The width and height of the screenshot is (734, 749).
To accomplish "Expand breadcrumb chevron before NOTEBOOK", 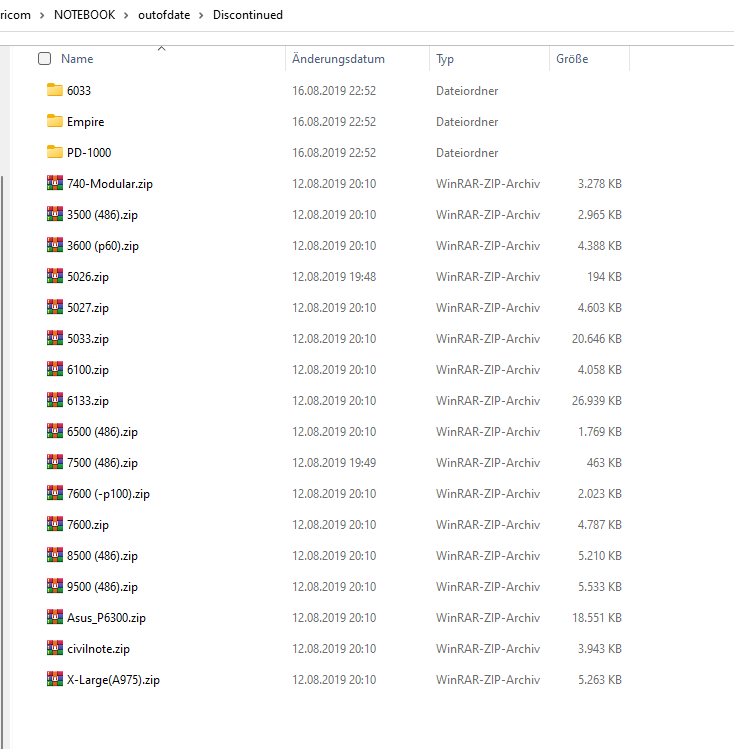I will (42, 15).
